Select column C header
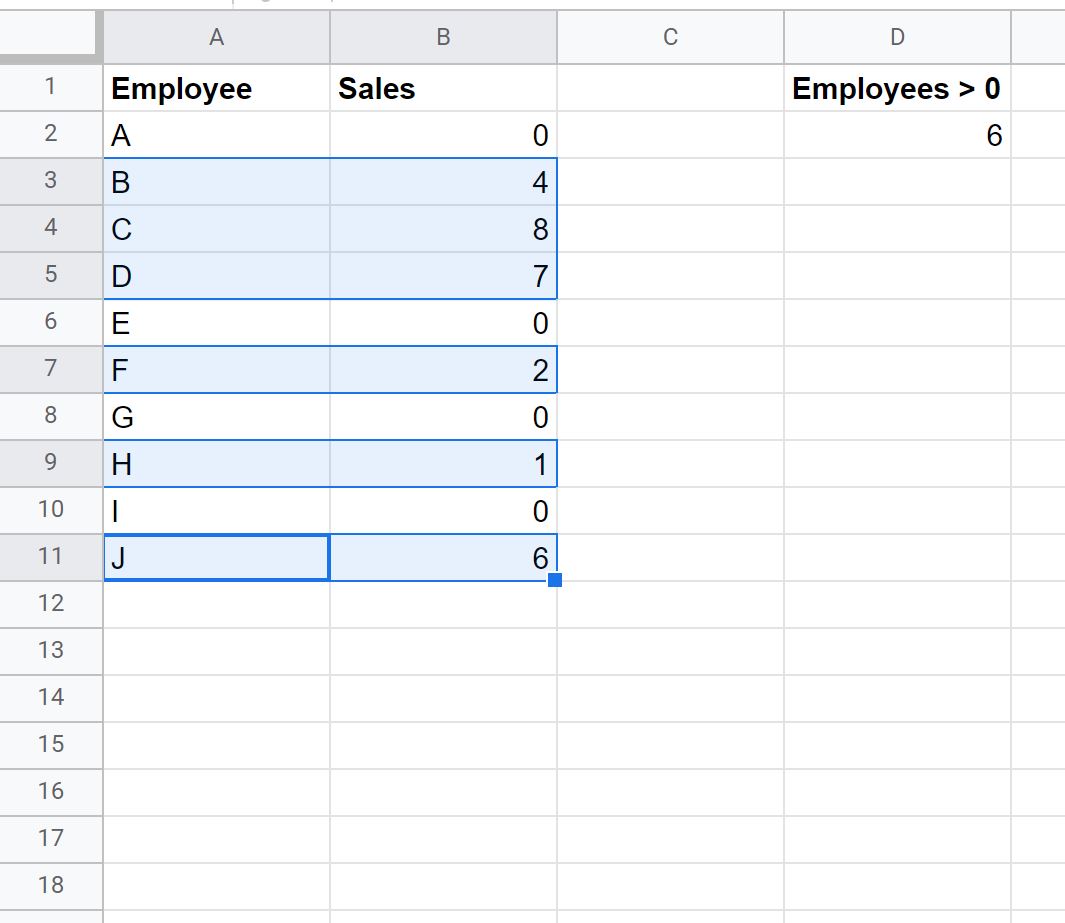The height and width of the screenshot is (923, 1065). (x=670, y=37)
